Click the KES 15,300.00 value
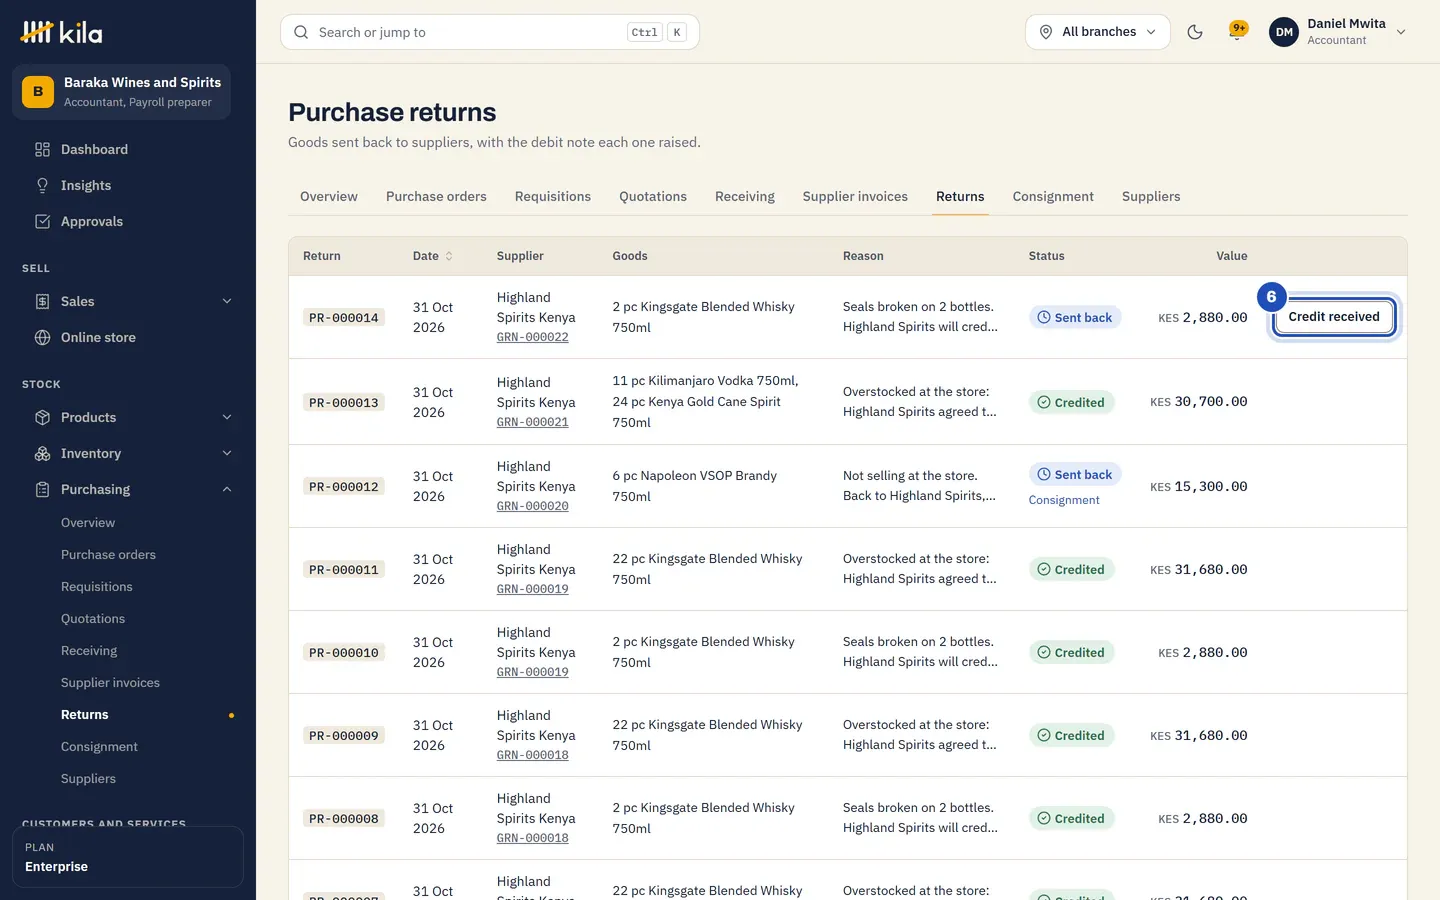 pos(1199,487)
